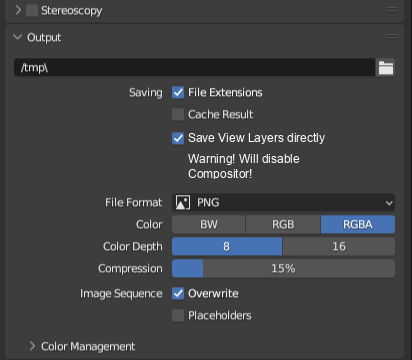Select RGBA color mode

pyautogui.click(x=358, y=224)
